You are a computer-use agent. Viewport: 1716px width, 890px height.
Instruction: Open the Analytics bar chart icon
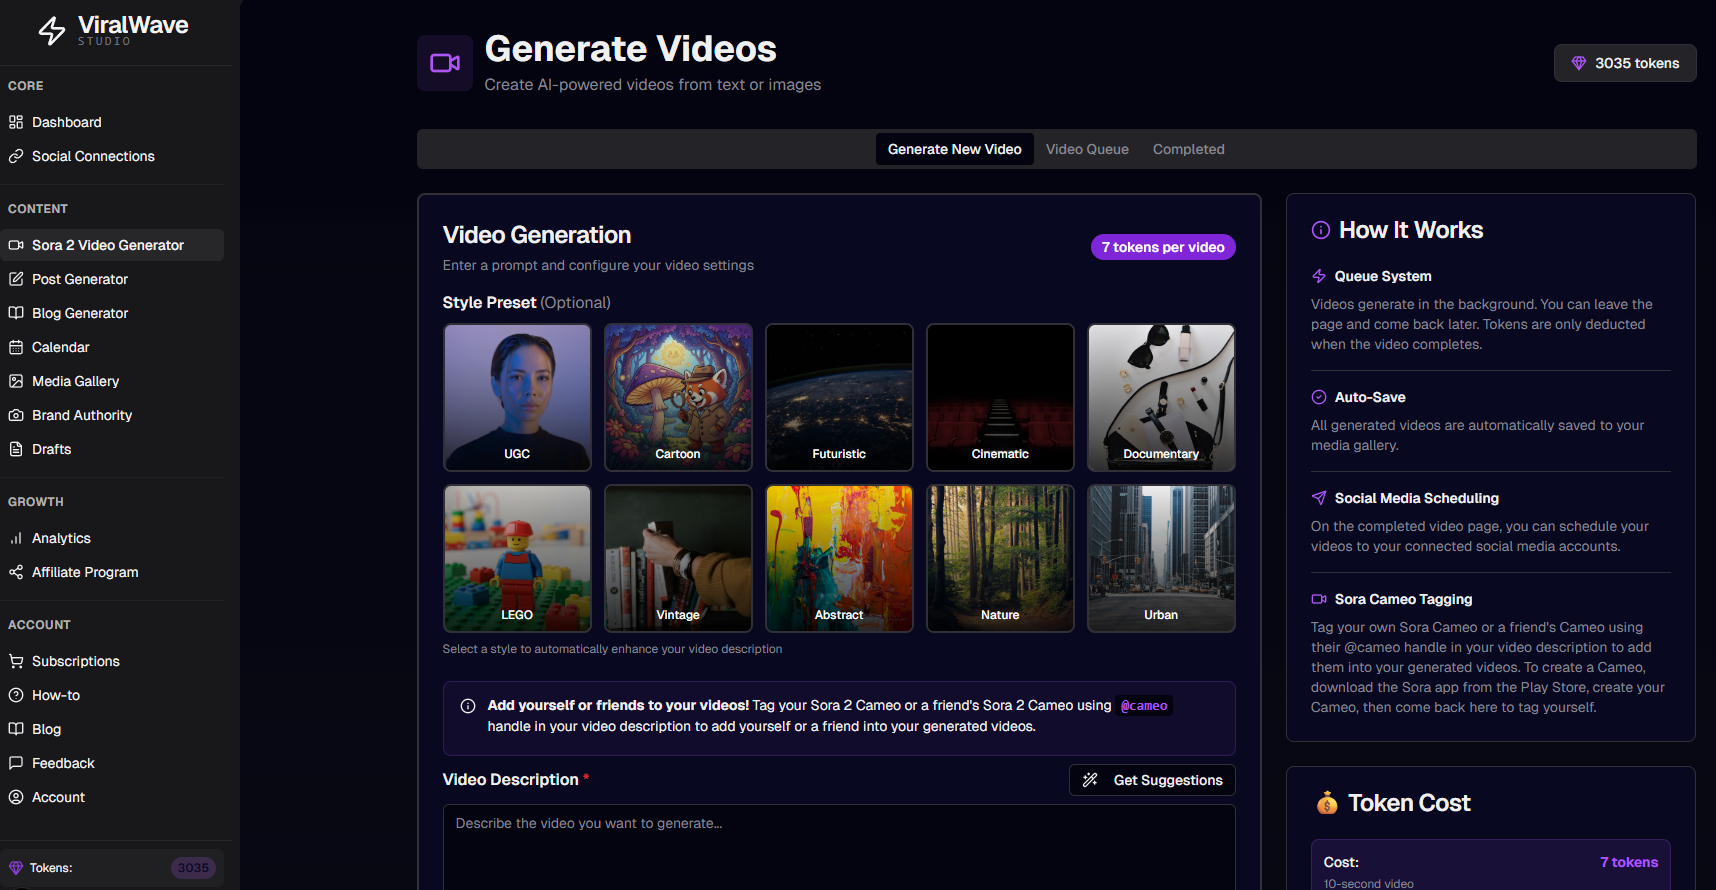click(x=16, y=538)
